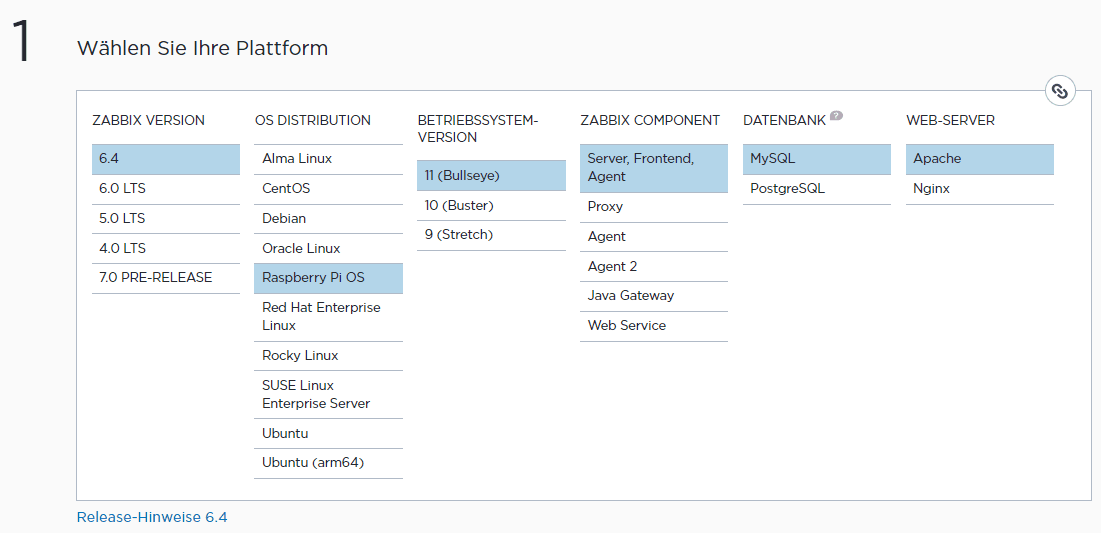Choose Agent 2 component

653,267
